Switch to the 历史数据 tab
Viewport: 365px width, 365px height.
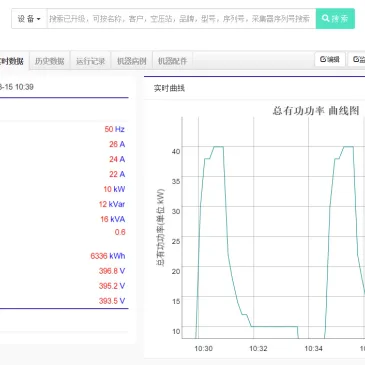(x=50, y=61)
